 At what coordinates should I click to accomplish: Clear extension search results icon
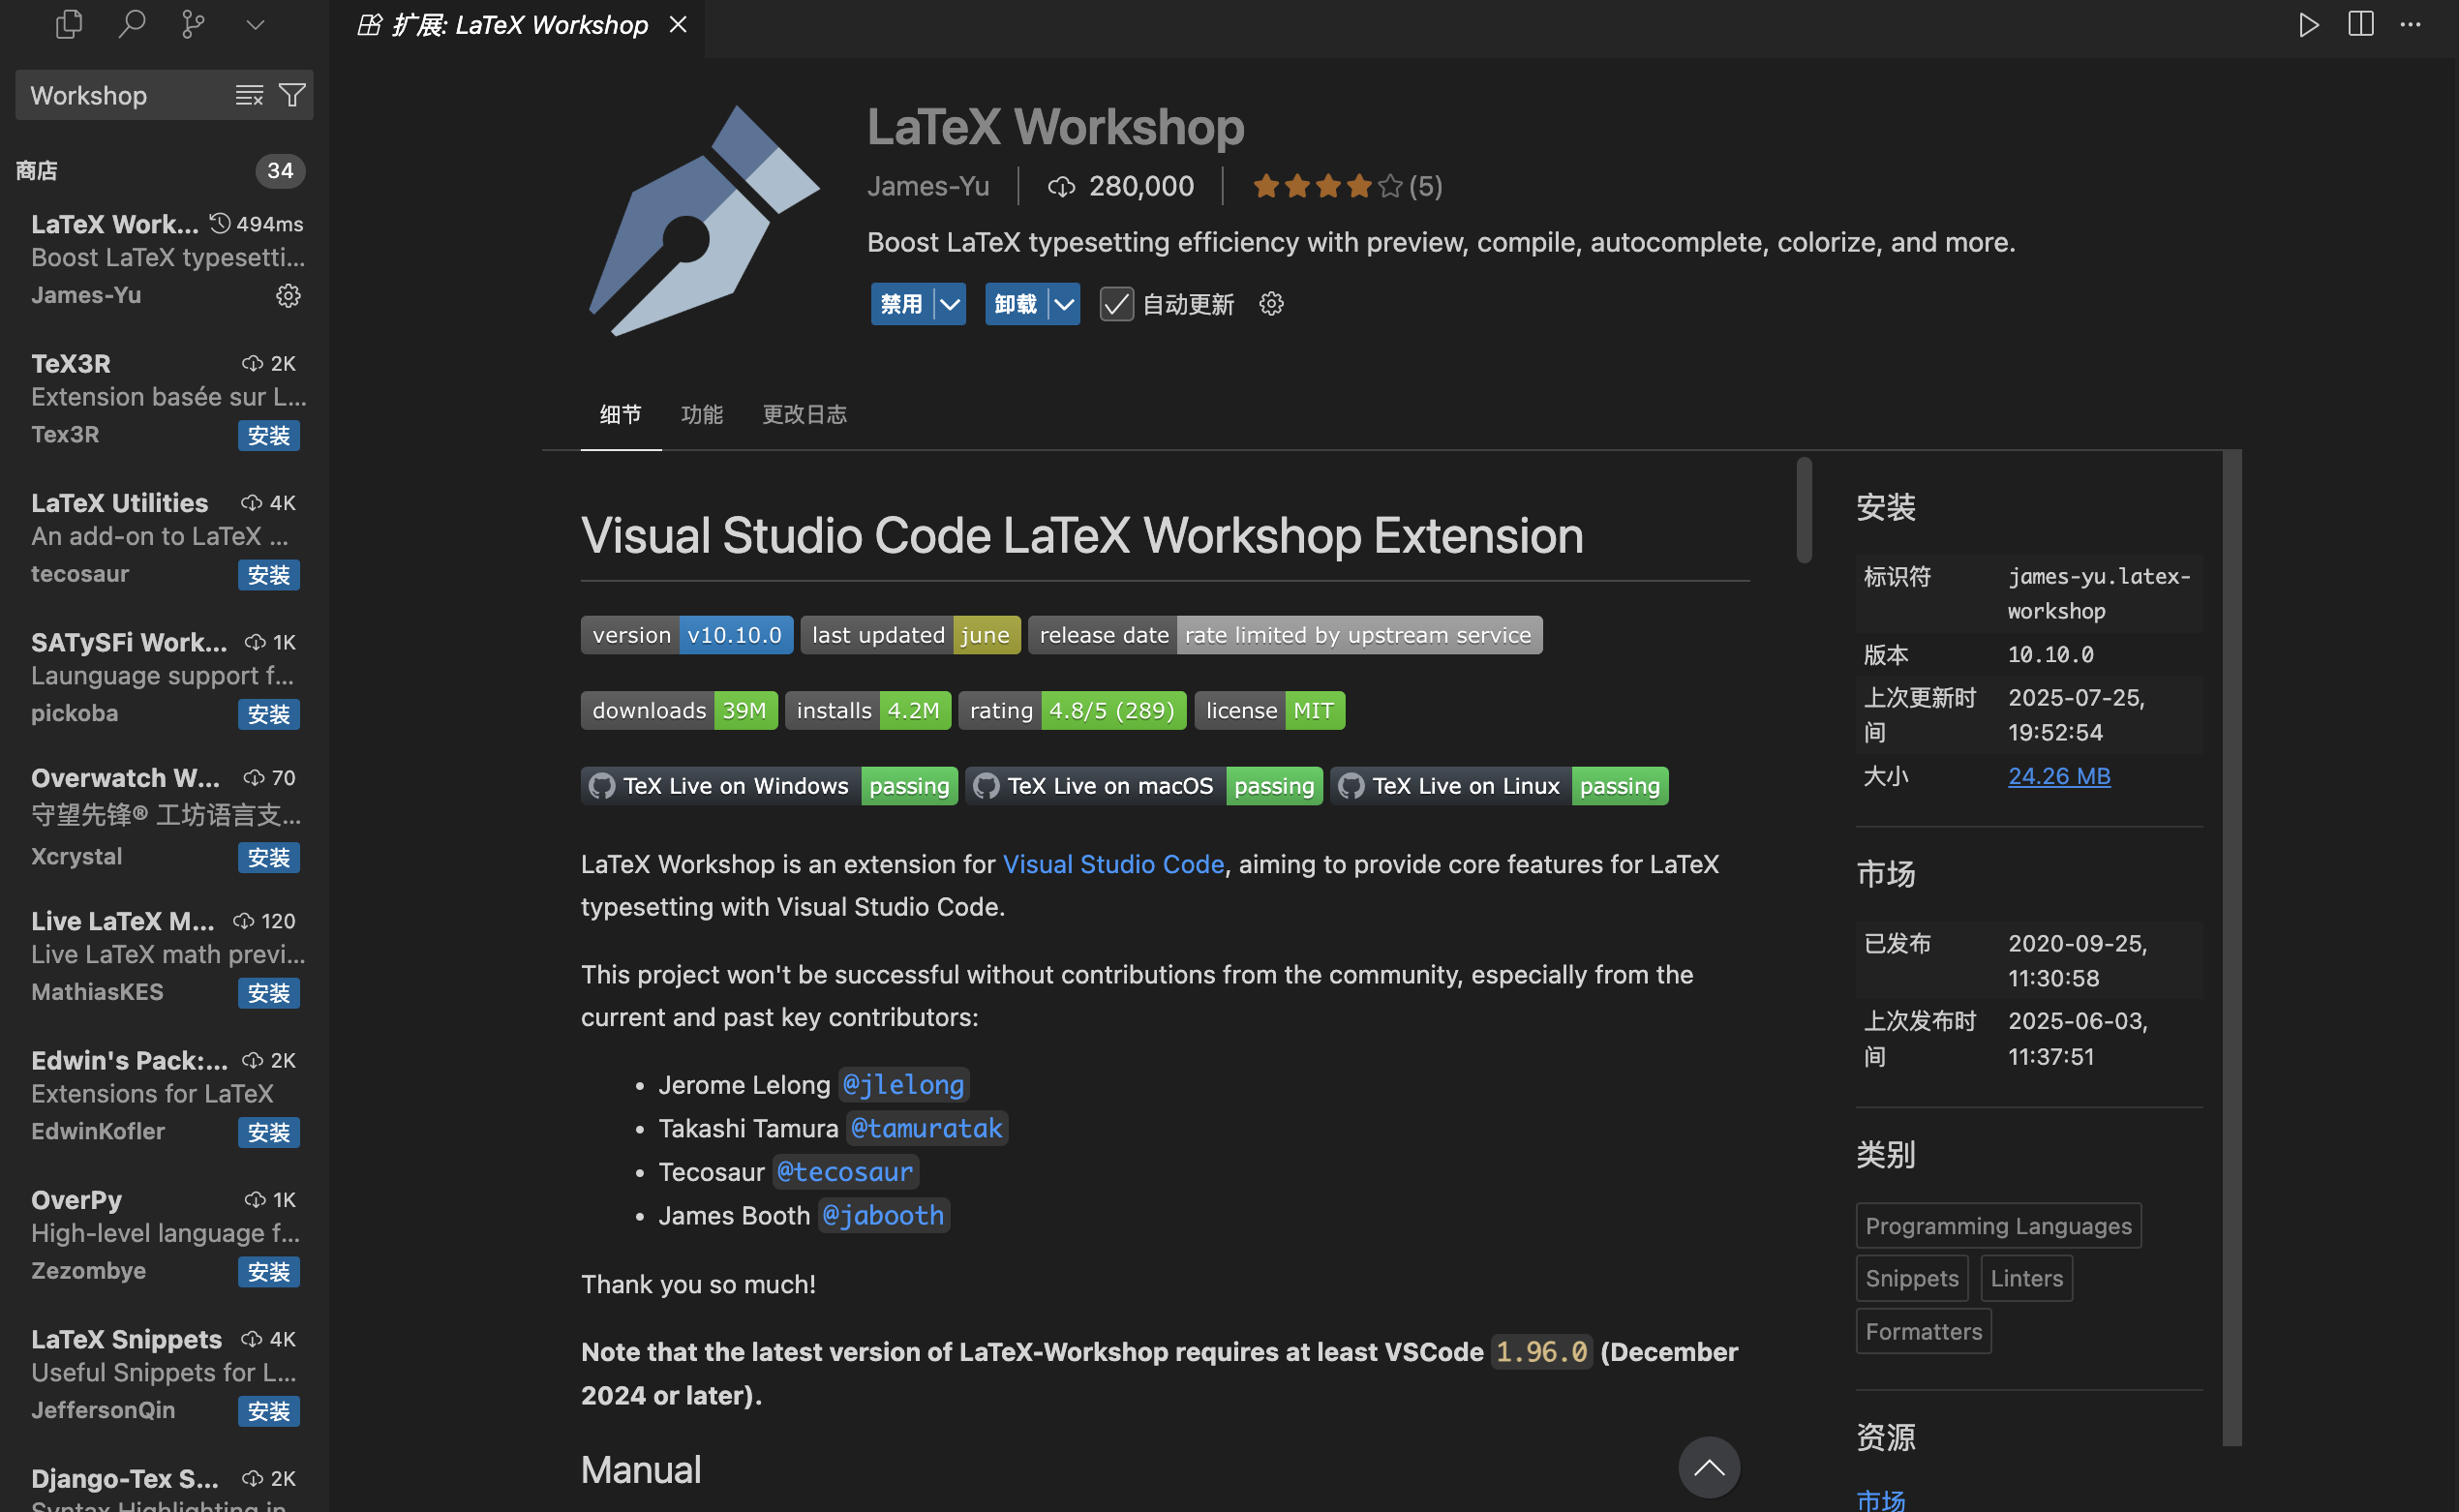pyautogui.click(x=249, y=95)
